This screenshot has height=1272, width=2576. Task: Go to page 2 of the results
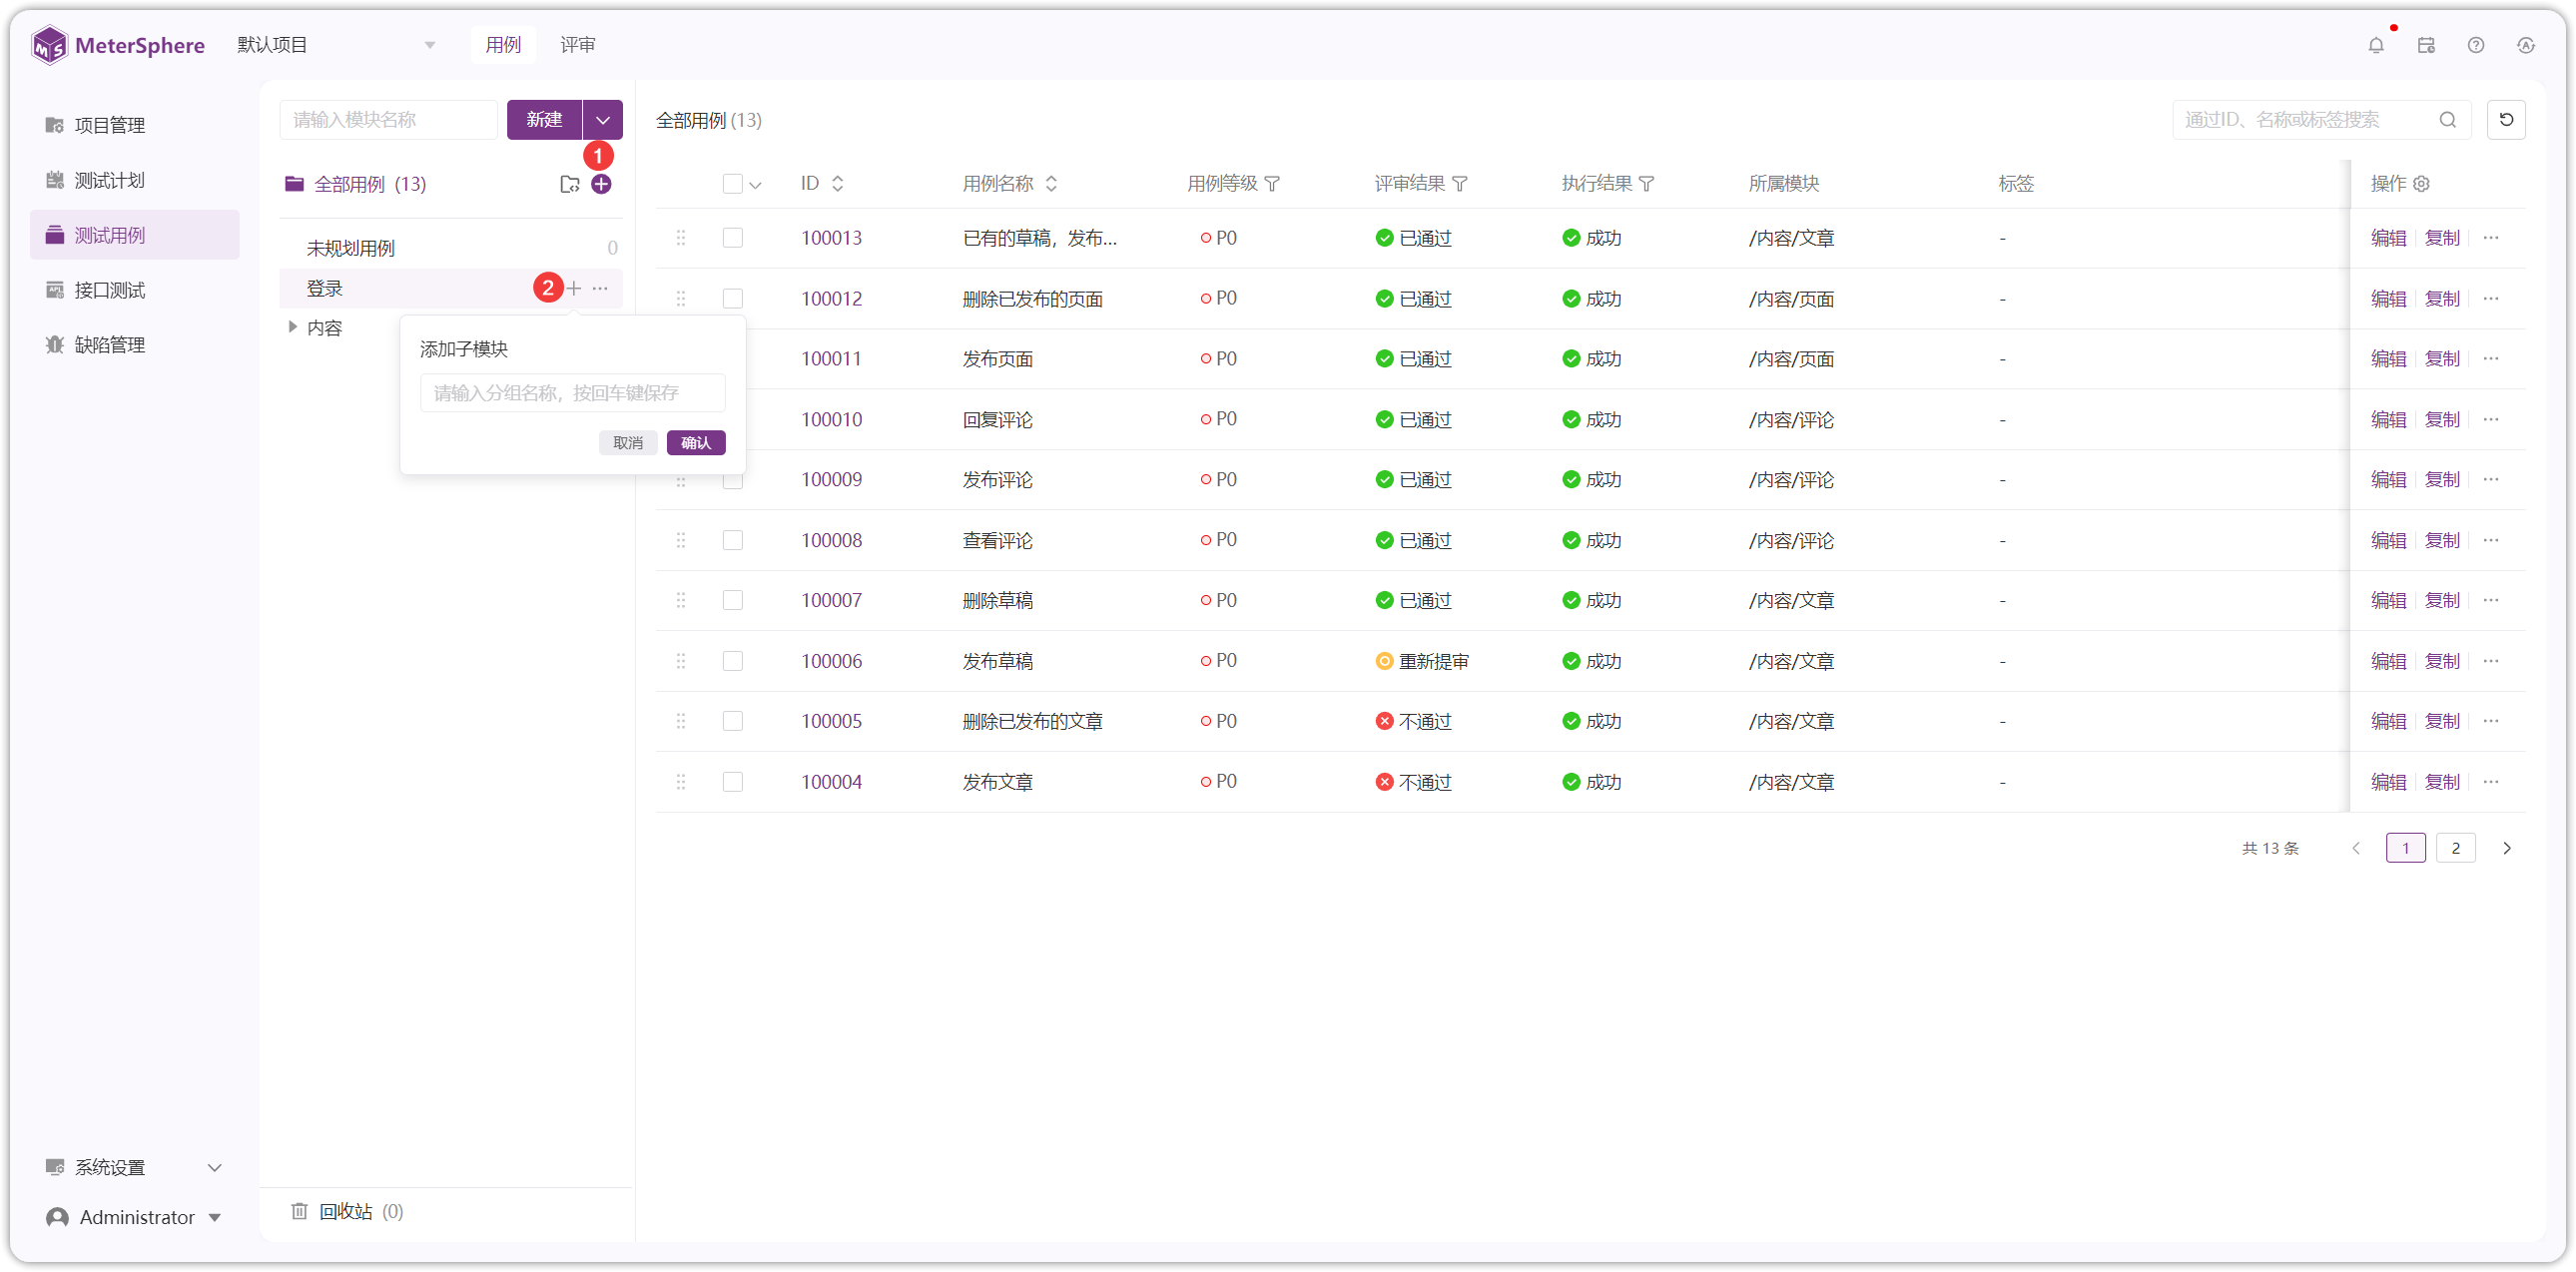click(x=2455, y=848)
